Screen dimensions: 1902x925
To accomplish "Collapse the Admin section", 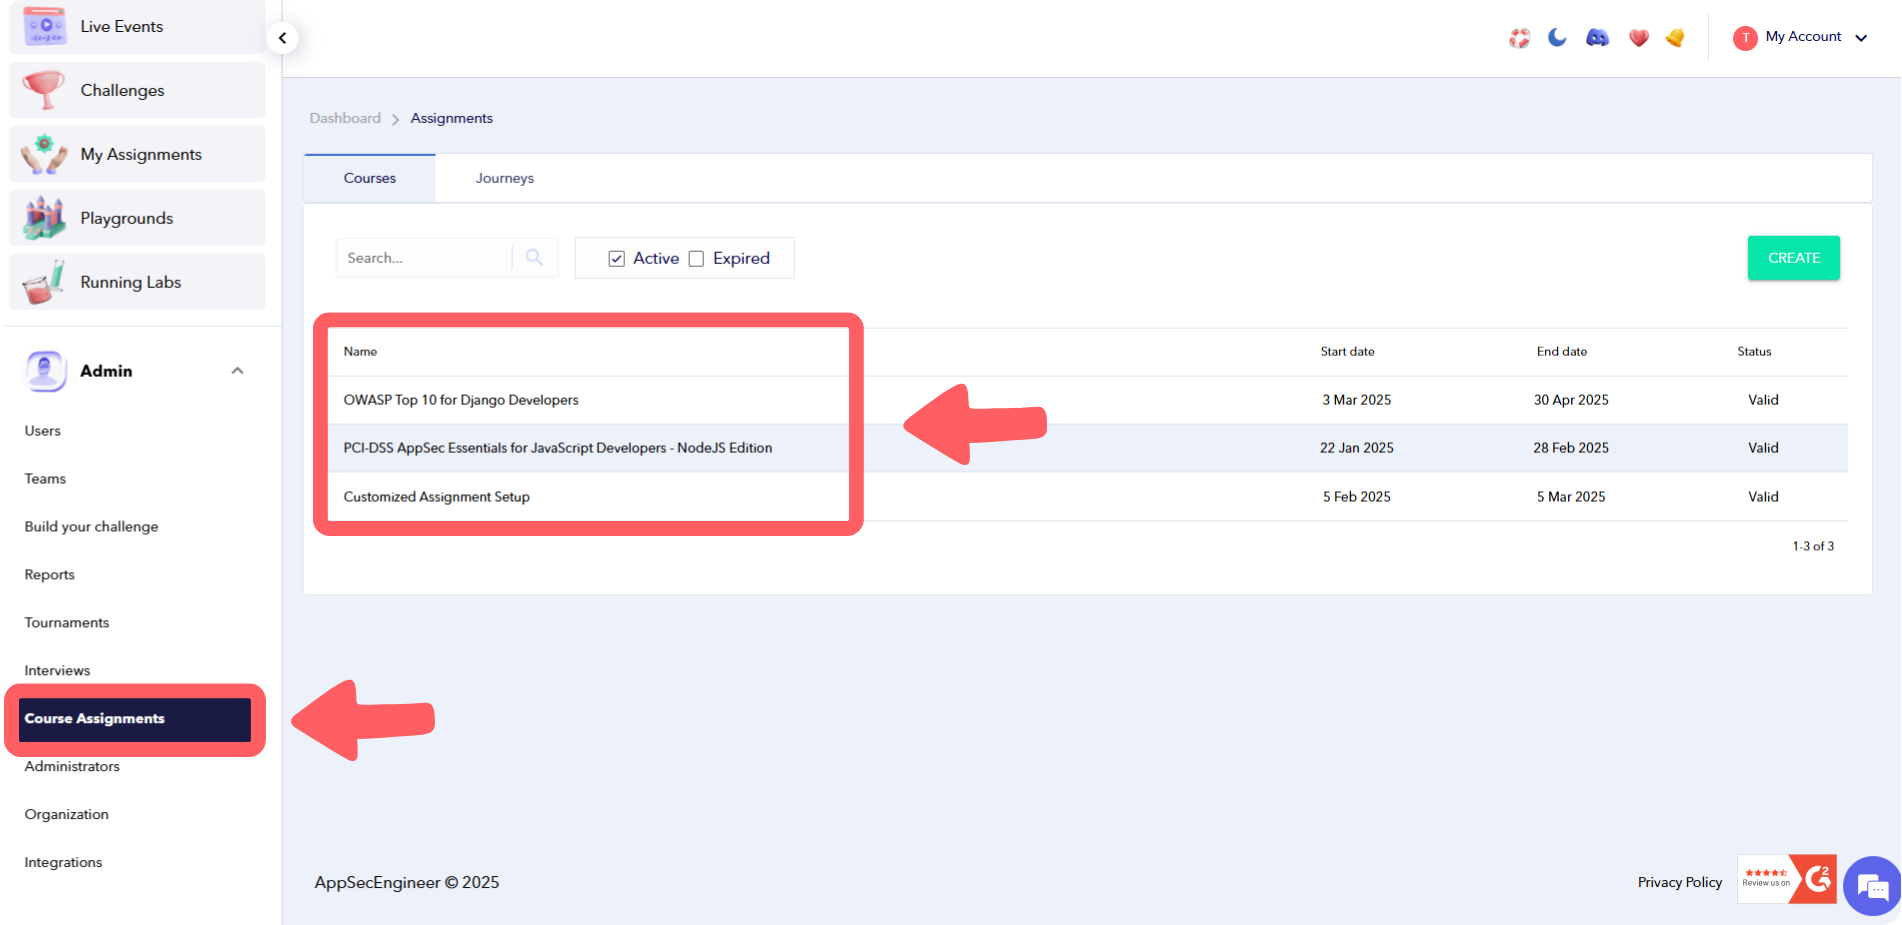I will pos(237,370).
